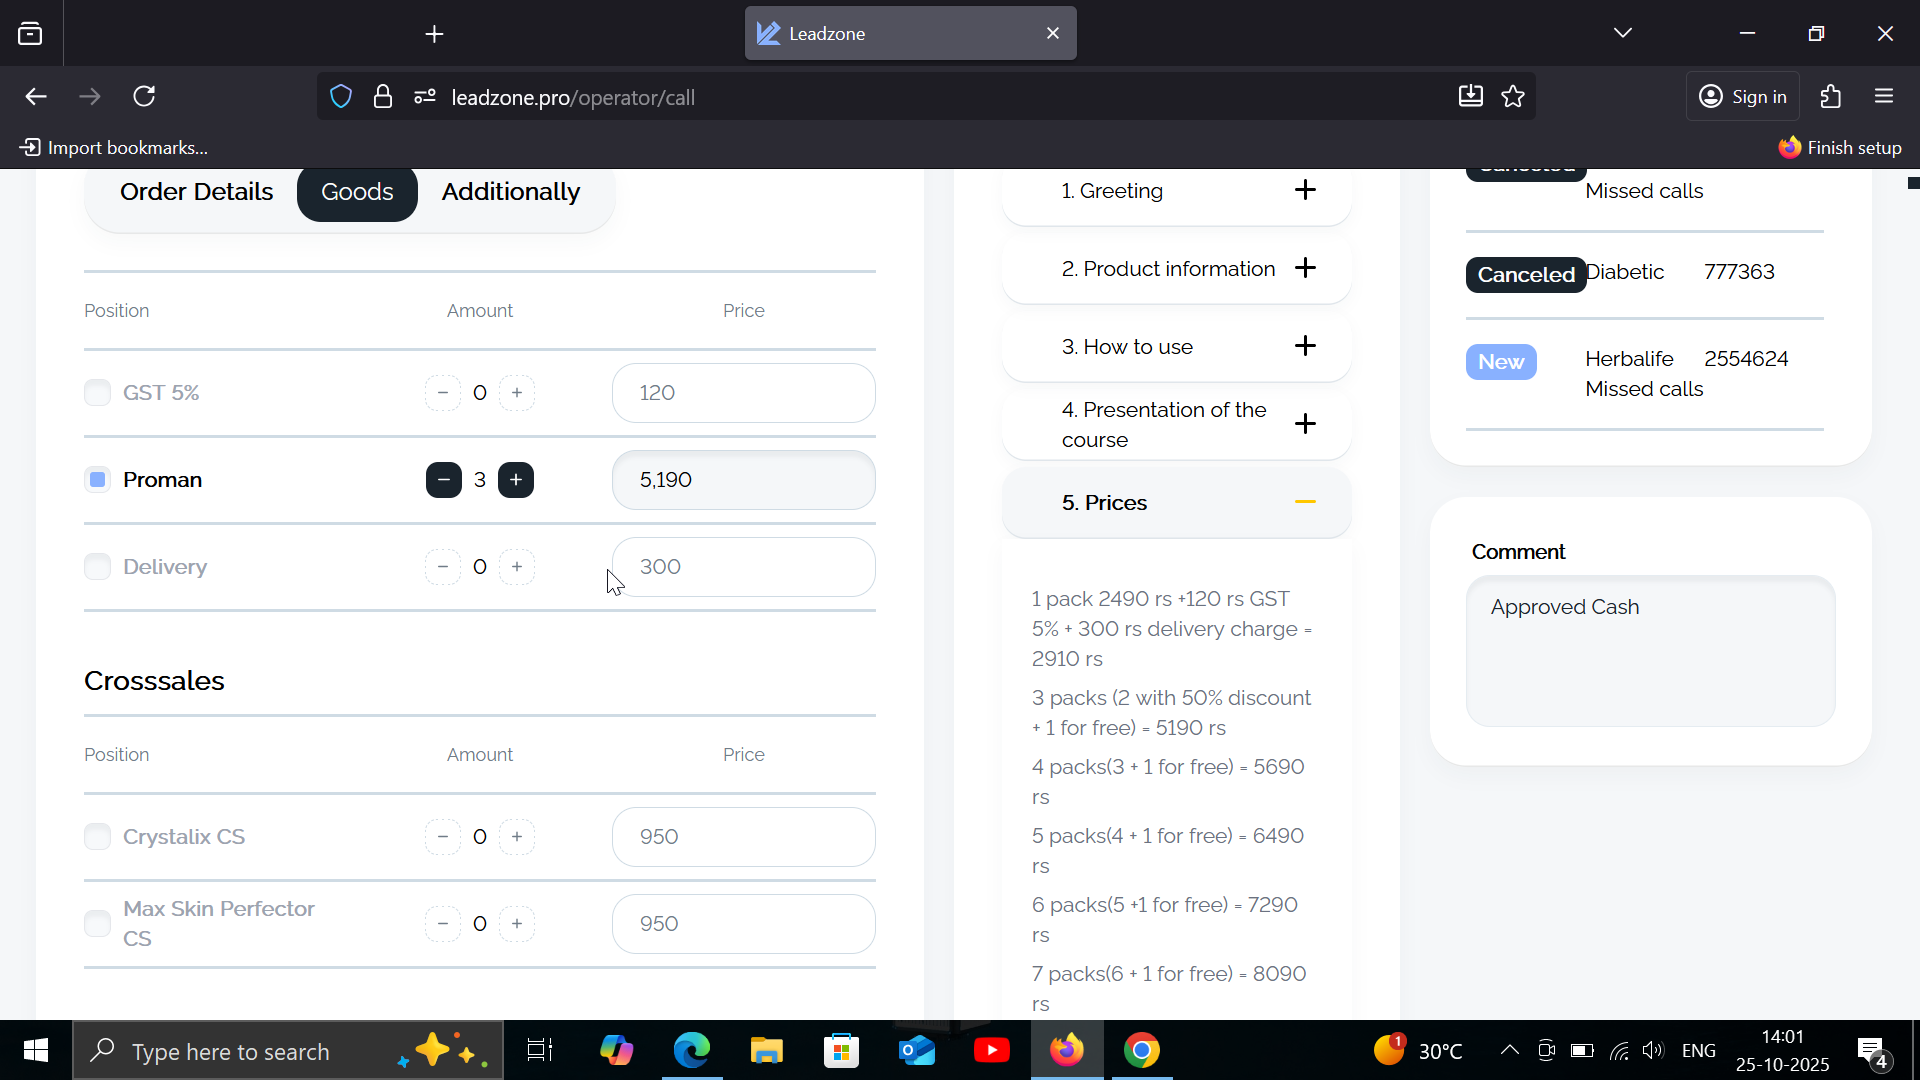Enable the GST 5% checkbox
The image size is (1920, 1080).
pyautogui.click(x=97, y=393)
